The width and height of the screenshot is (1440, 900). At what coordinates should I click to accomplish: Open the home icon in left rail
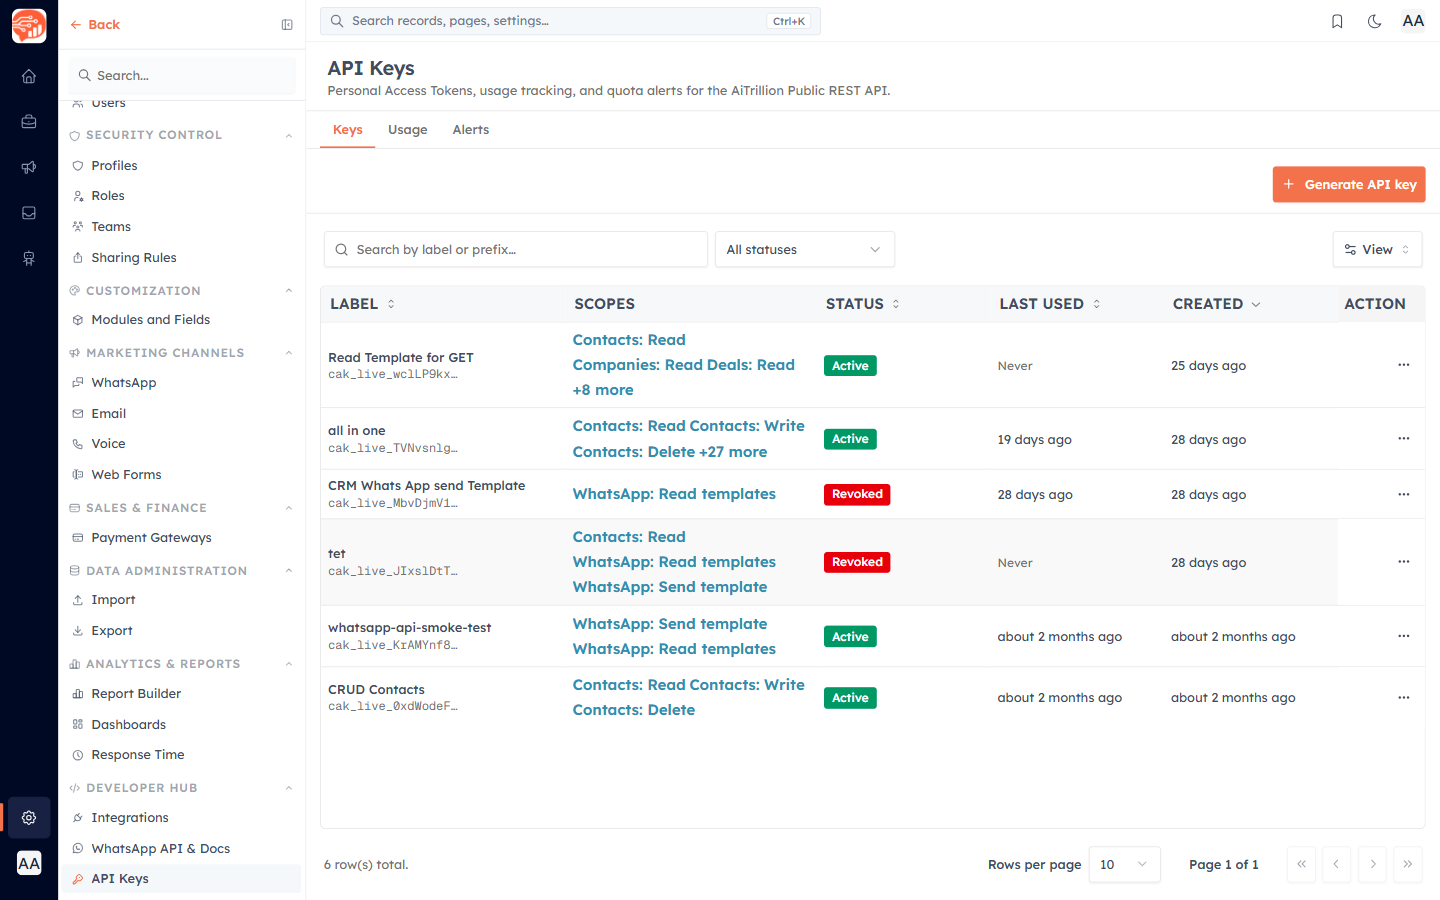(x=29, y=76)
